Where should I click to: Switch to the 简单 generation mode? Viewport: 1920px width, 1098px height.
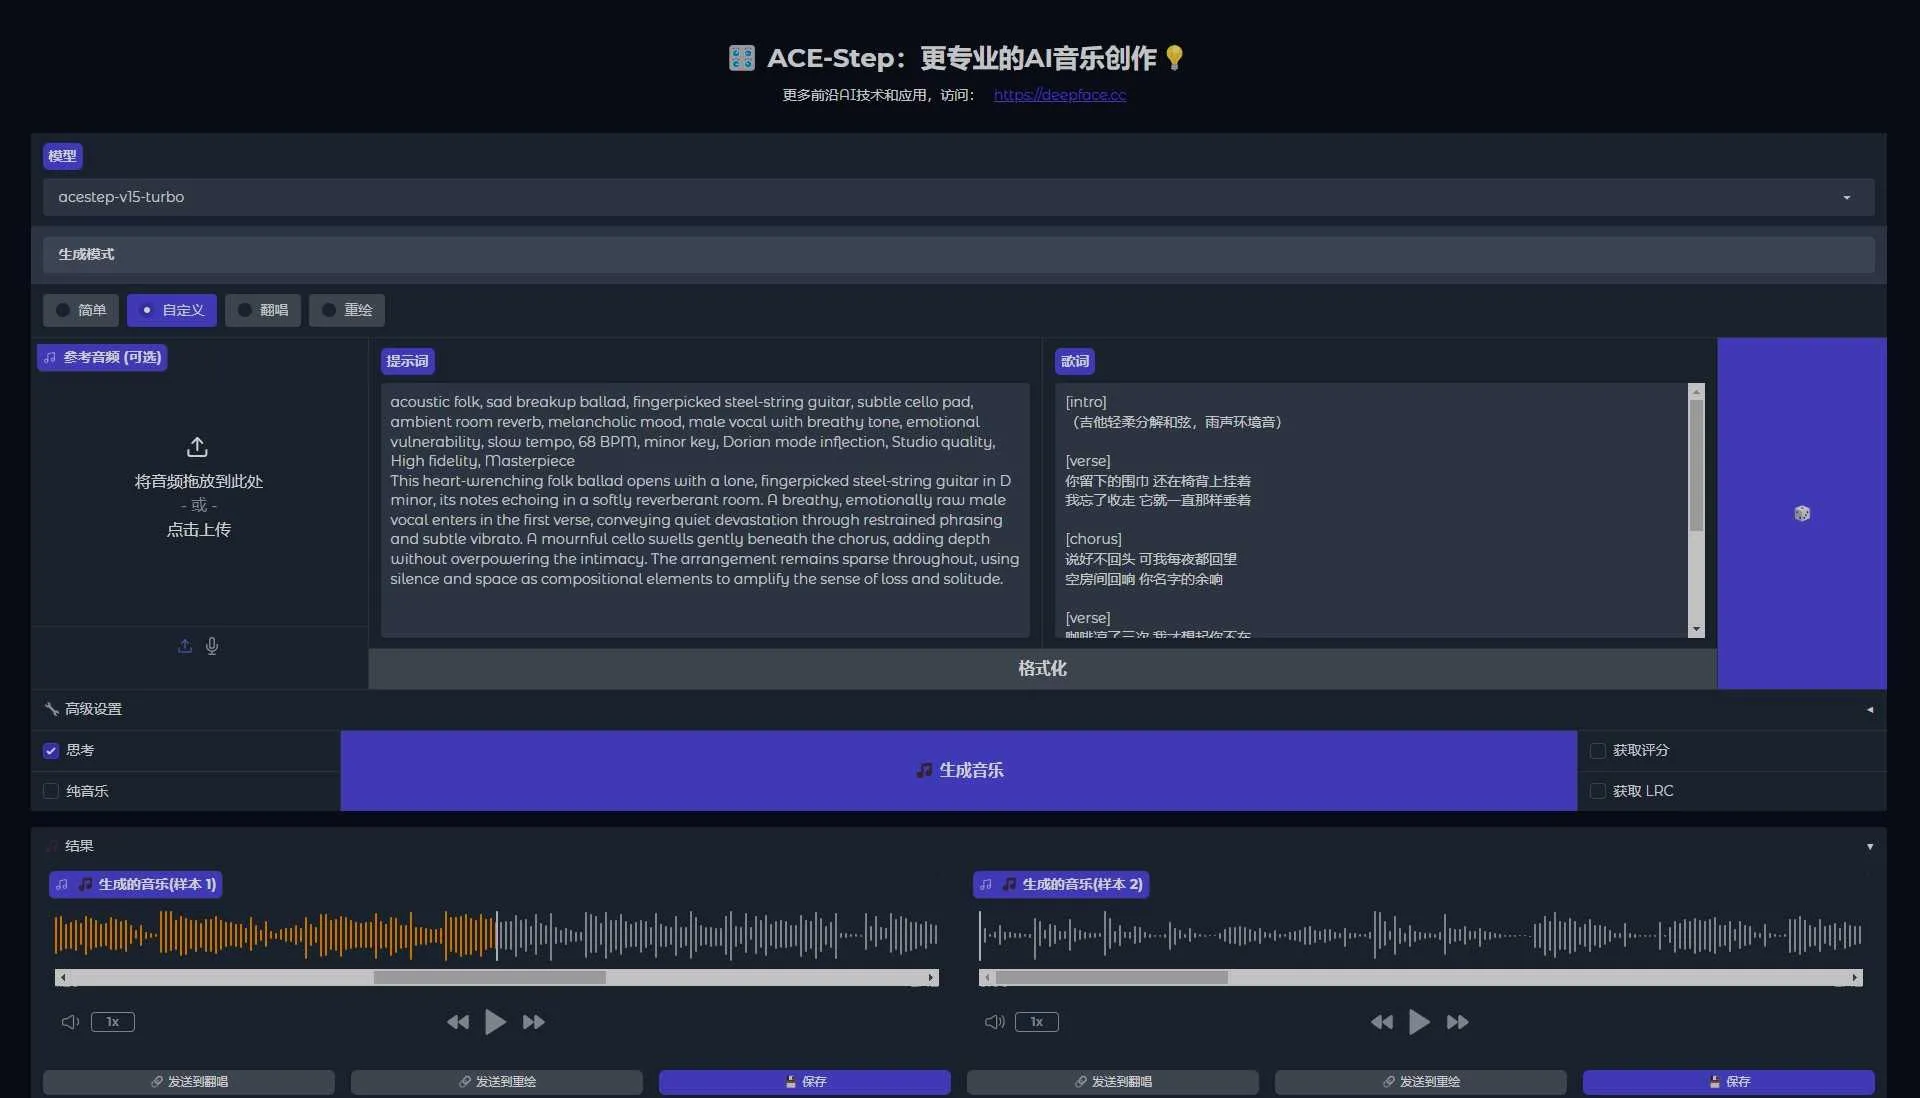81,310
